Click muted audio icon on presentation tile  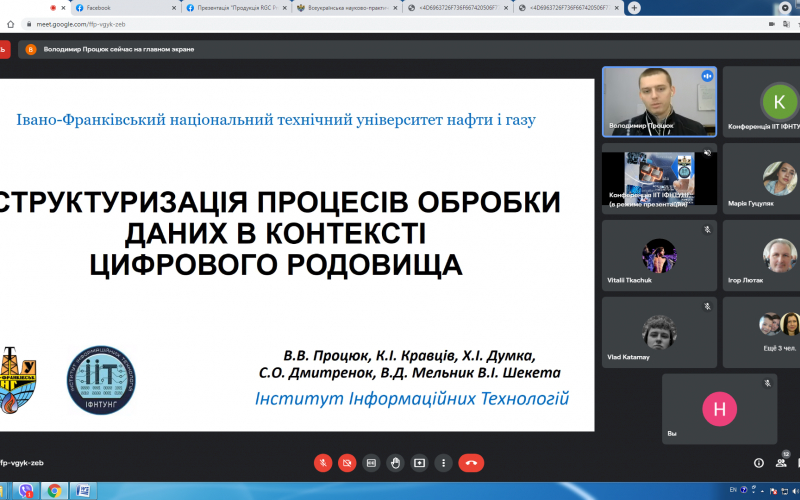point(707,153)
